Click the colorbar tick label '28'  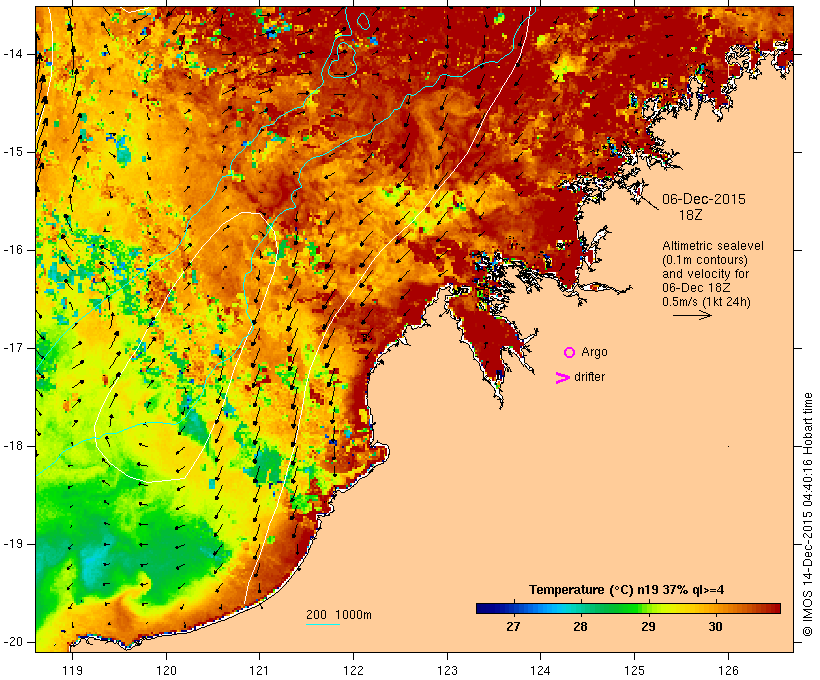(x=580, y=627)
